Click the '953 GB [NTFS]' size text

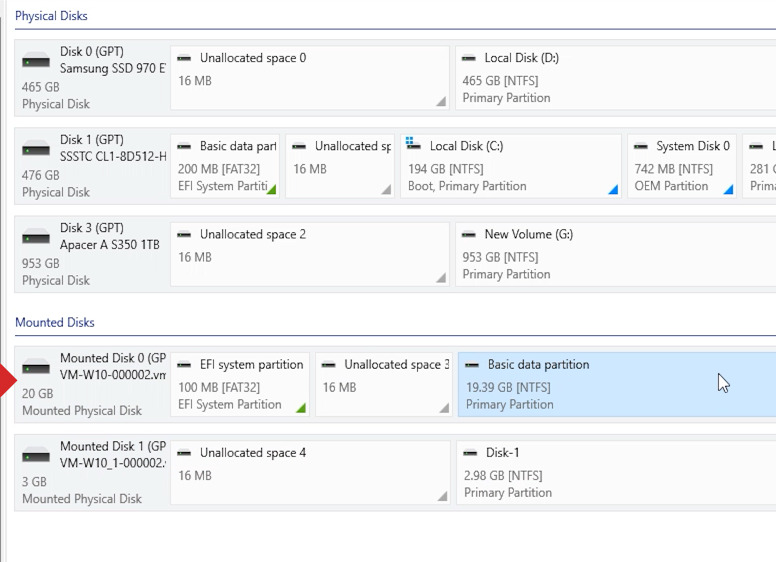click(x=500, y=257)
